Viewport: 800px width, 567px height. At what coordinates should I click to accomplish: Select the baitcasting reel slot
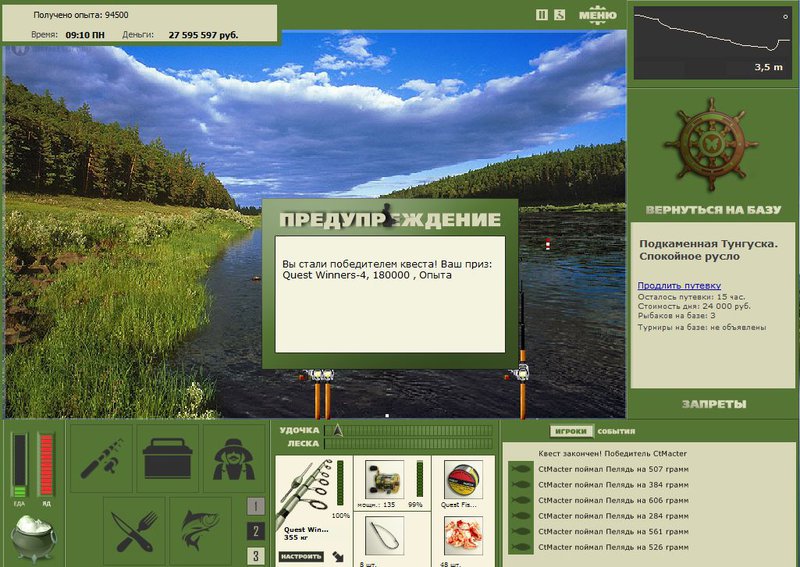pos(384,479)
